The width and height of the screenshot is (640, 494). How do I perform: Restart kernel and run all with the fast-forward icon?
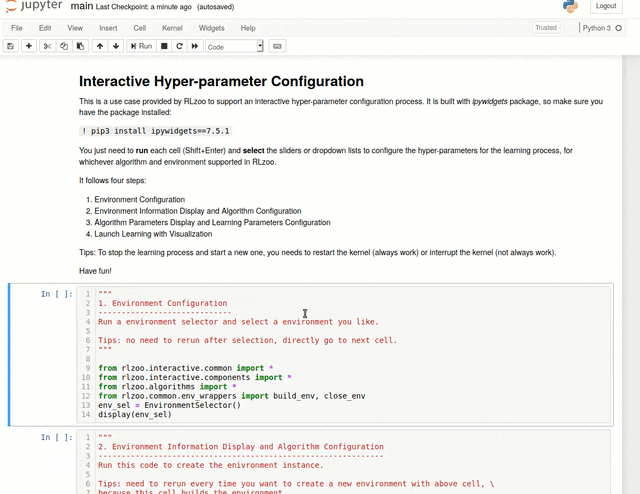tap(195, 46)
